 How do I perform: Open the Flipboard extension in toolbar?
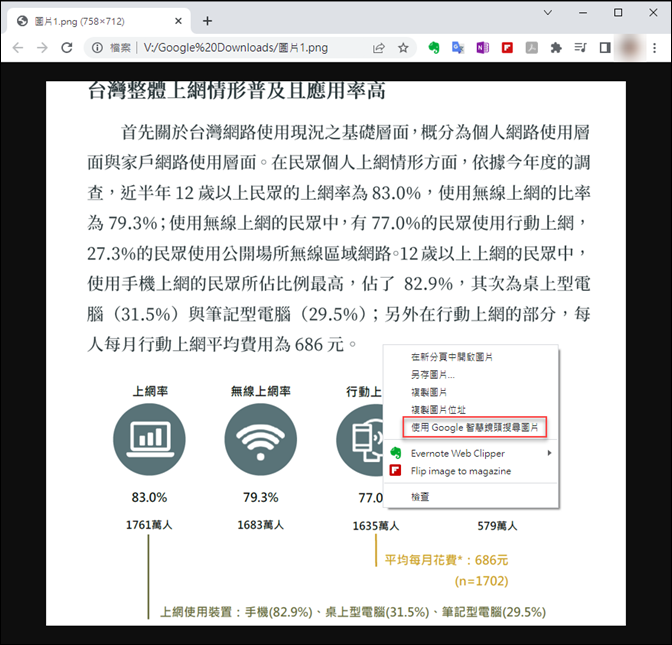pyautogui.click(x=507, y=48)
